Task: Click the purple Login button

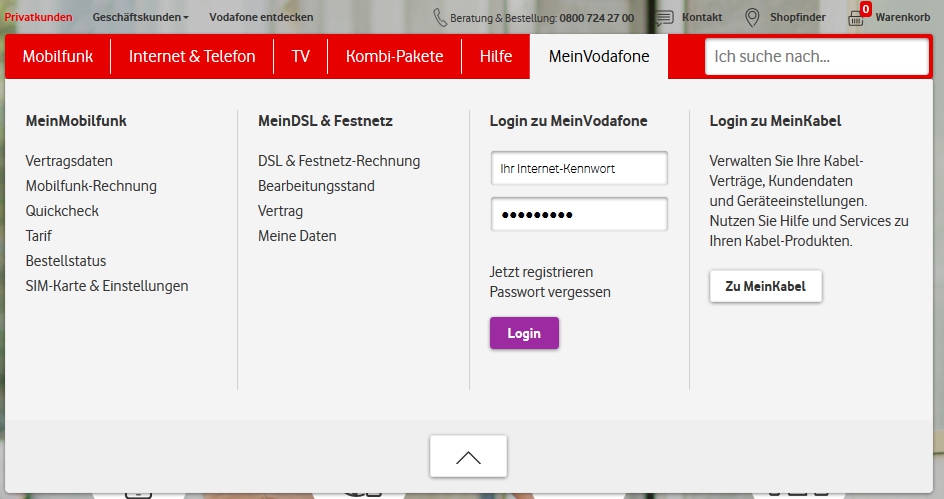Action: 524,333
